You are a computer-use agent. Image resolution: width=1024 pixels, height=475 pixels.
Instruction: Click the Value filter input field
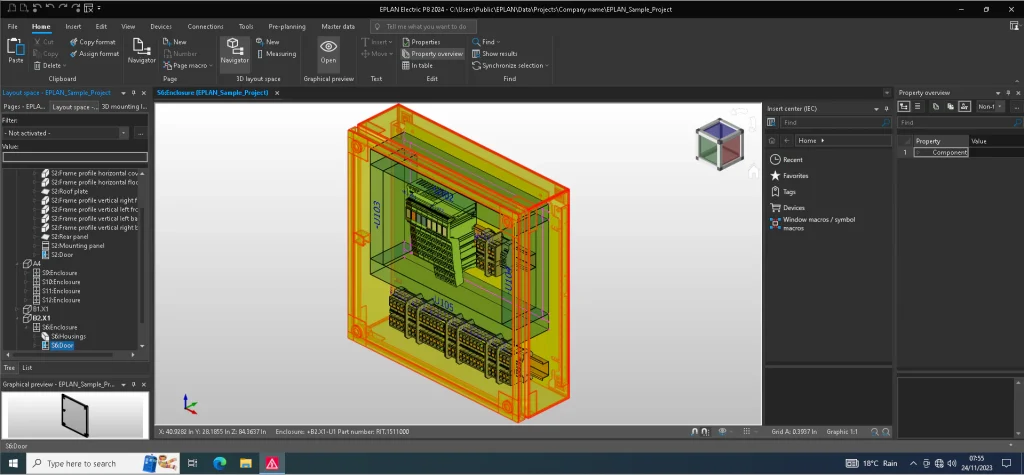(75, 157)
